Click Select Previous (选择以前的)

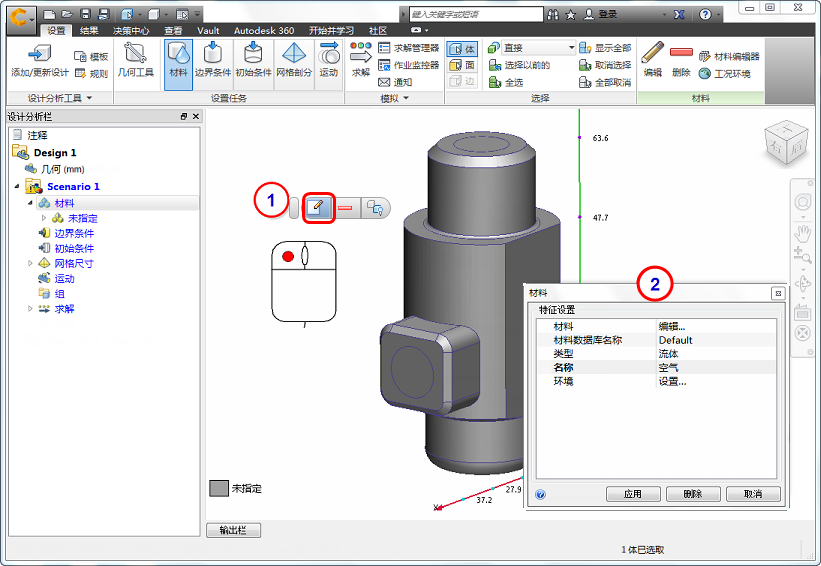(519, 65)
